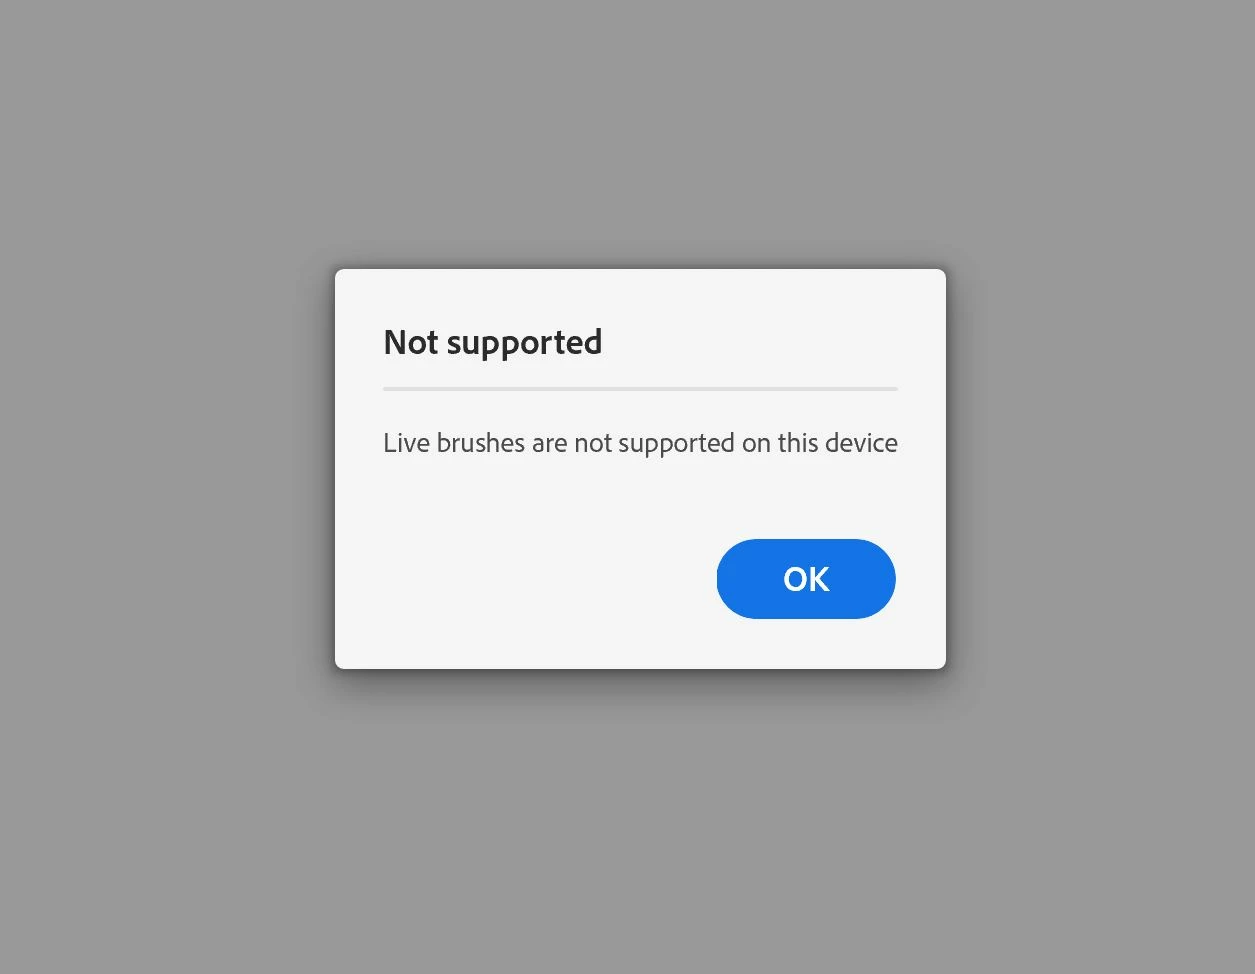Click the 'OK' label text inside the button
This screenshot has height=974, width=1255.
806,579
